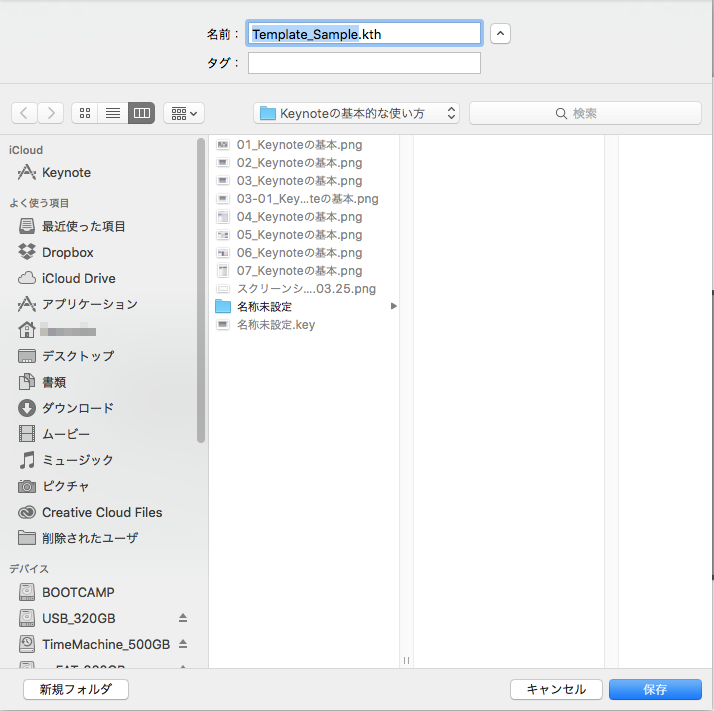Eject the USB_320GB drive
Image resolution: width=714 pixels, height=711 pixels.
[x=183, y=618]
